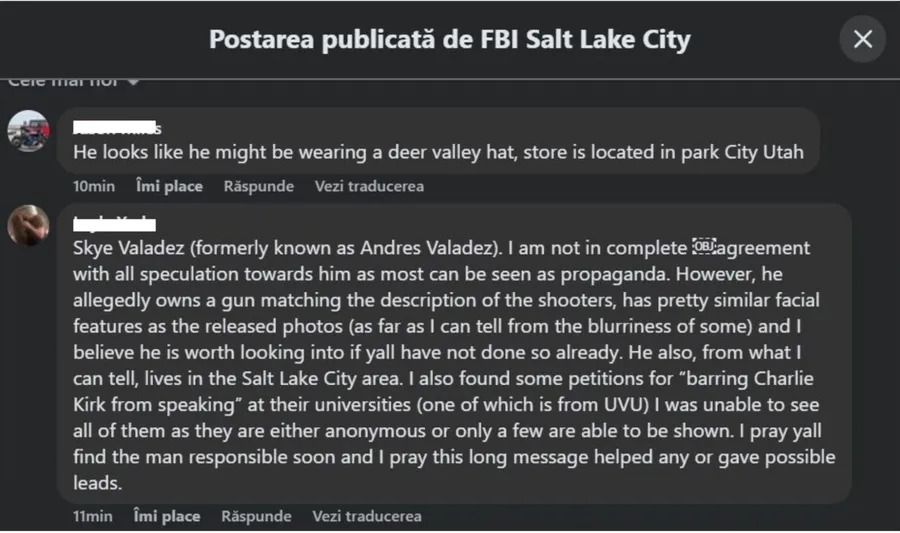Viewport: 900px width, 533px height.
Task: Click the '10min' timestamp of the first comment
Action: (x=93, y=186)
